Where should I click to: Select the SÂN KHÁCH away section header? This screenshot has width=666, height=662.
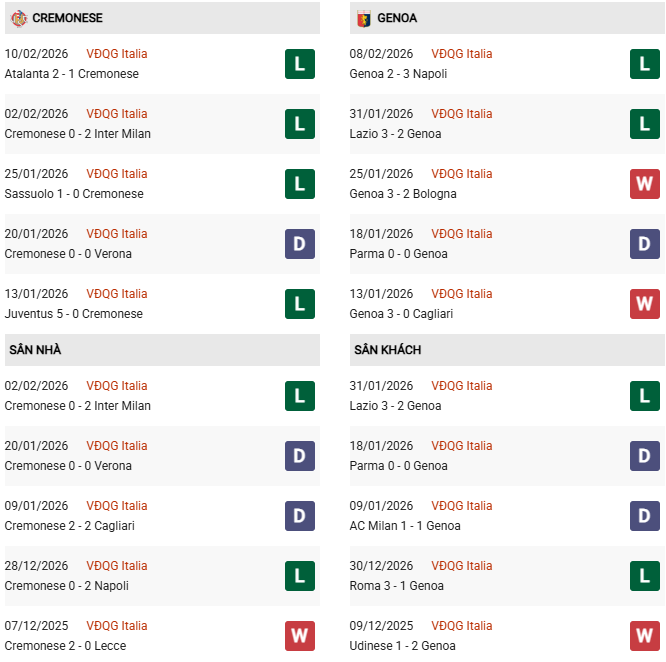pos(387,350)
